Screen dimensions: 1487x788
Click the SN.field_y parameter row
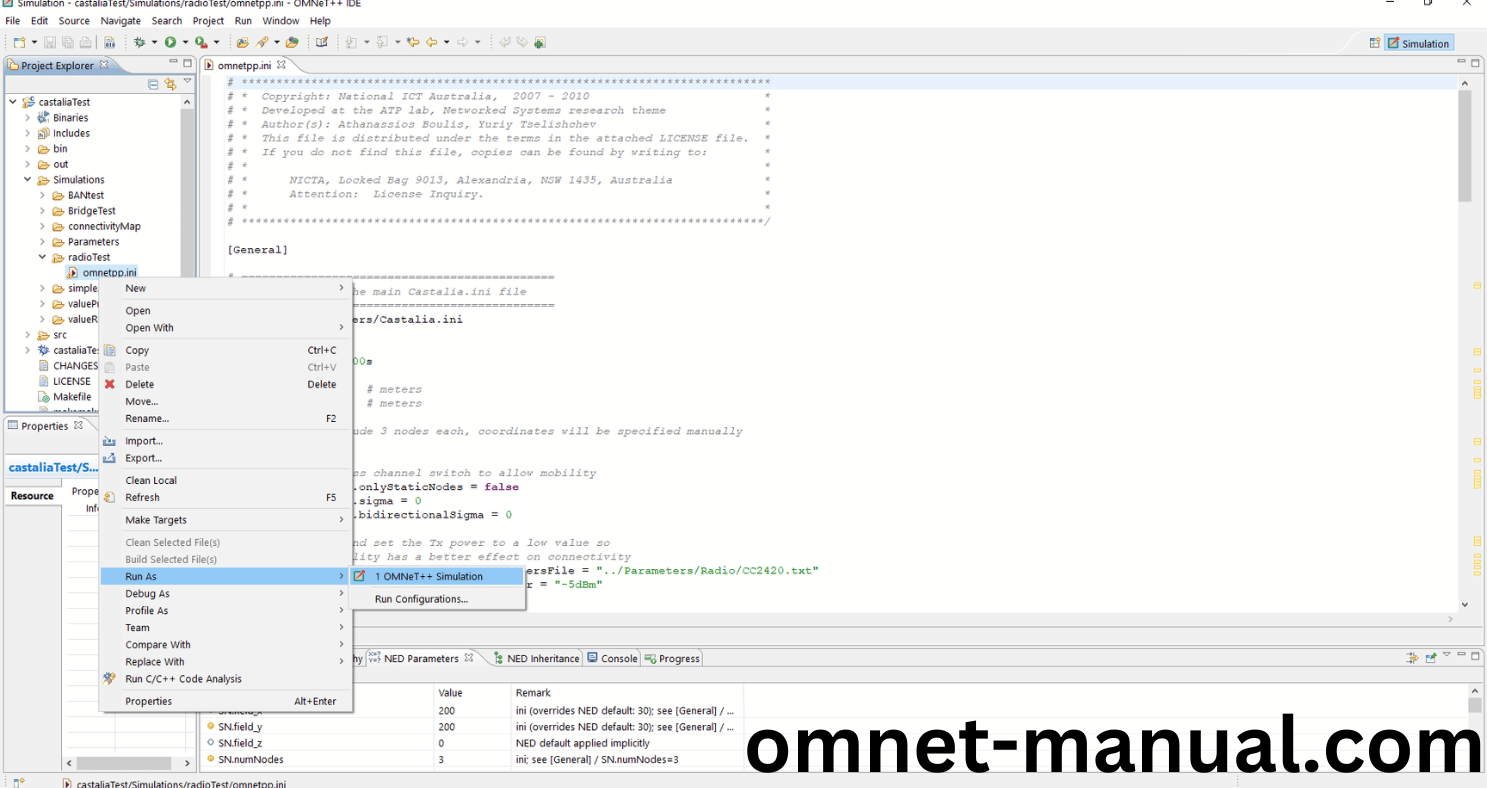(x=470, y=727)
